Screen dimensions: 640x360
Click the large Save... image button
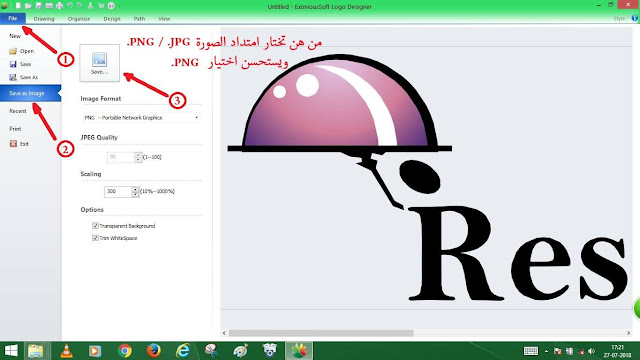(x=100, y=63)
